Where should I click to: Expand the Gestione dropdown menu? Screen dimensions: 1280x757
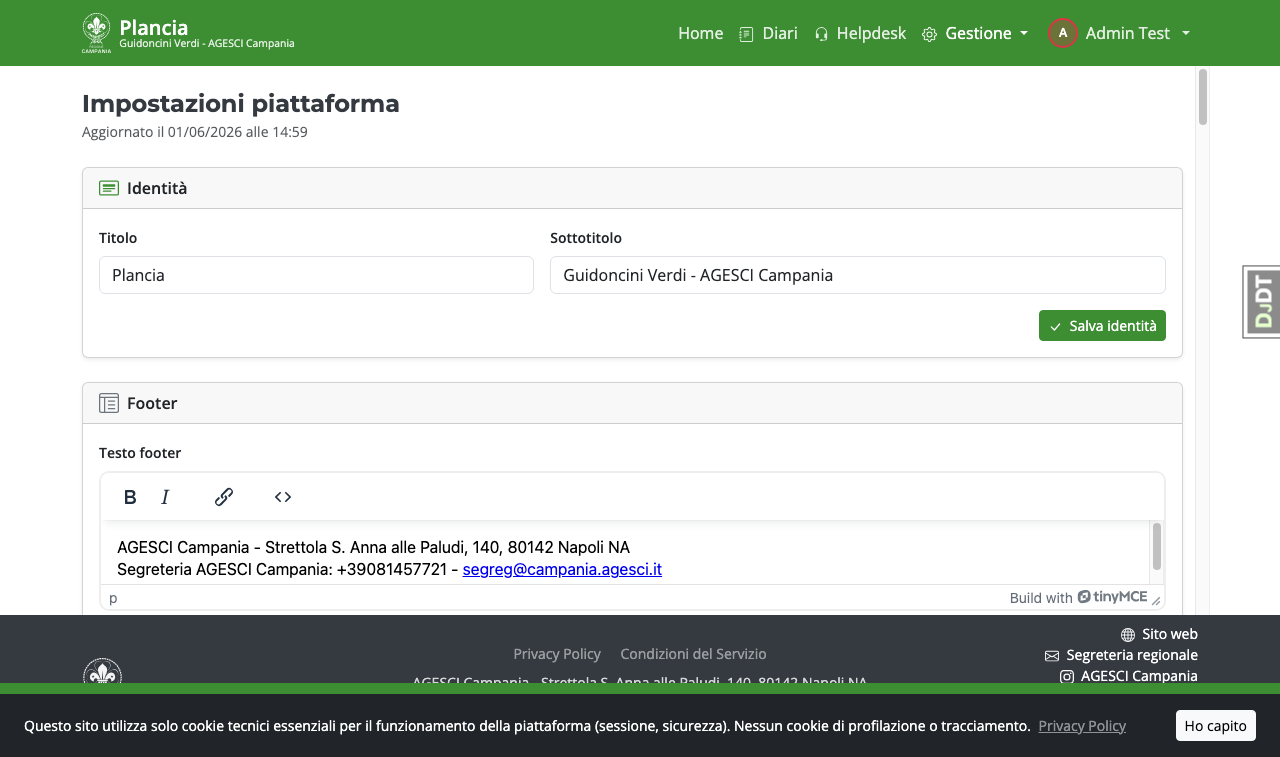[x=975, y=33]
